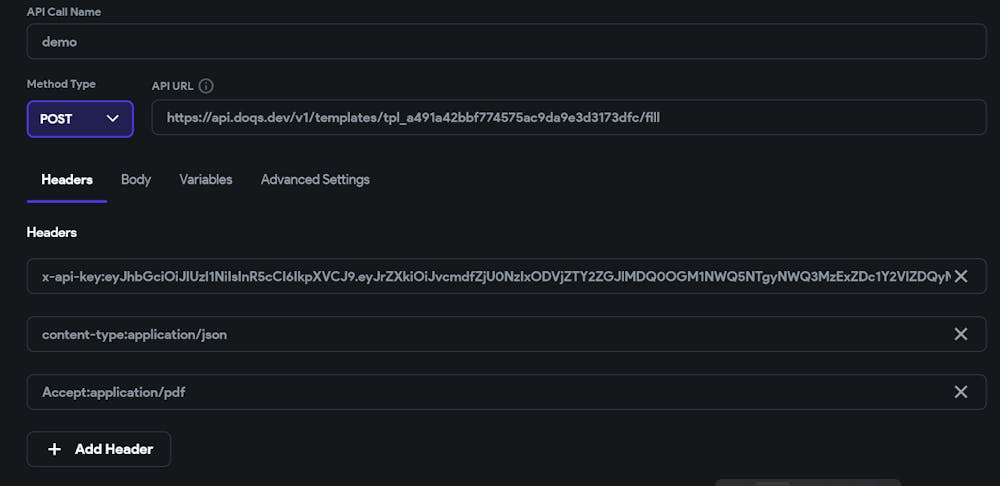The image size is (1000, 486).
Task: Click the API URL info icon
Action: [x=207, y=86]
